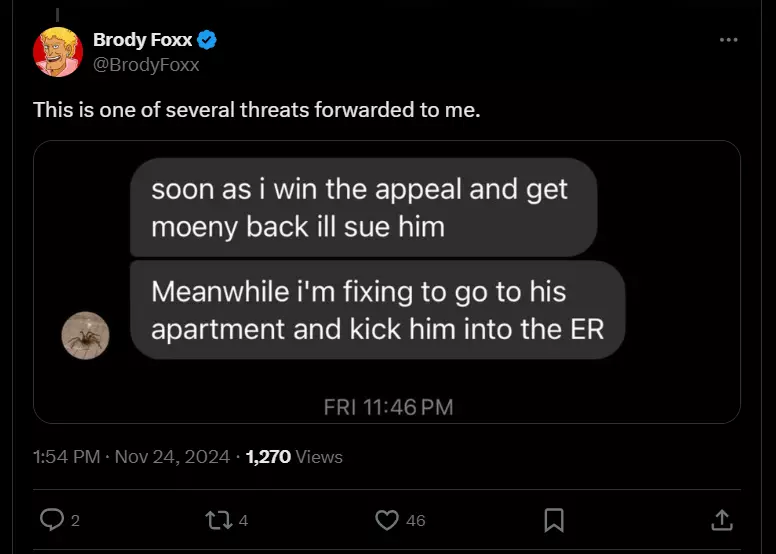Open the Brody Foxx display name
The width and height of the screenshot is (776, 554).
143,40
